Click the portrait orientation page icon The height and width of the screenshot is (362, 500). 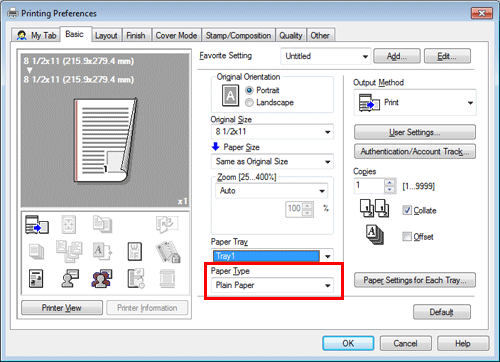230,96
